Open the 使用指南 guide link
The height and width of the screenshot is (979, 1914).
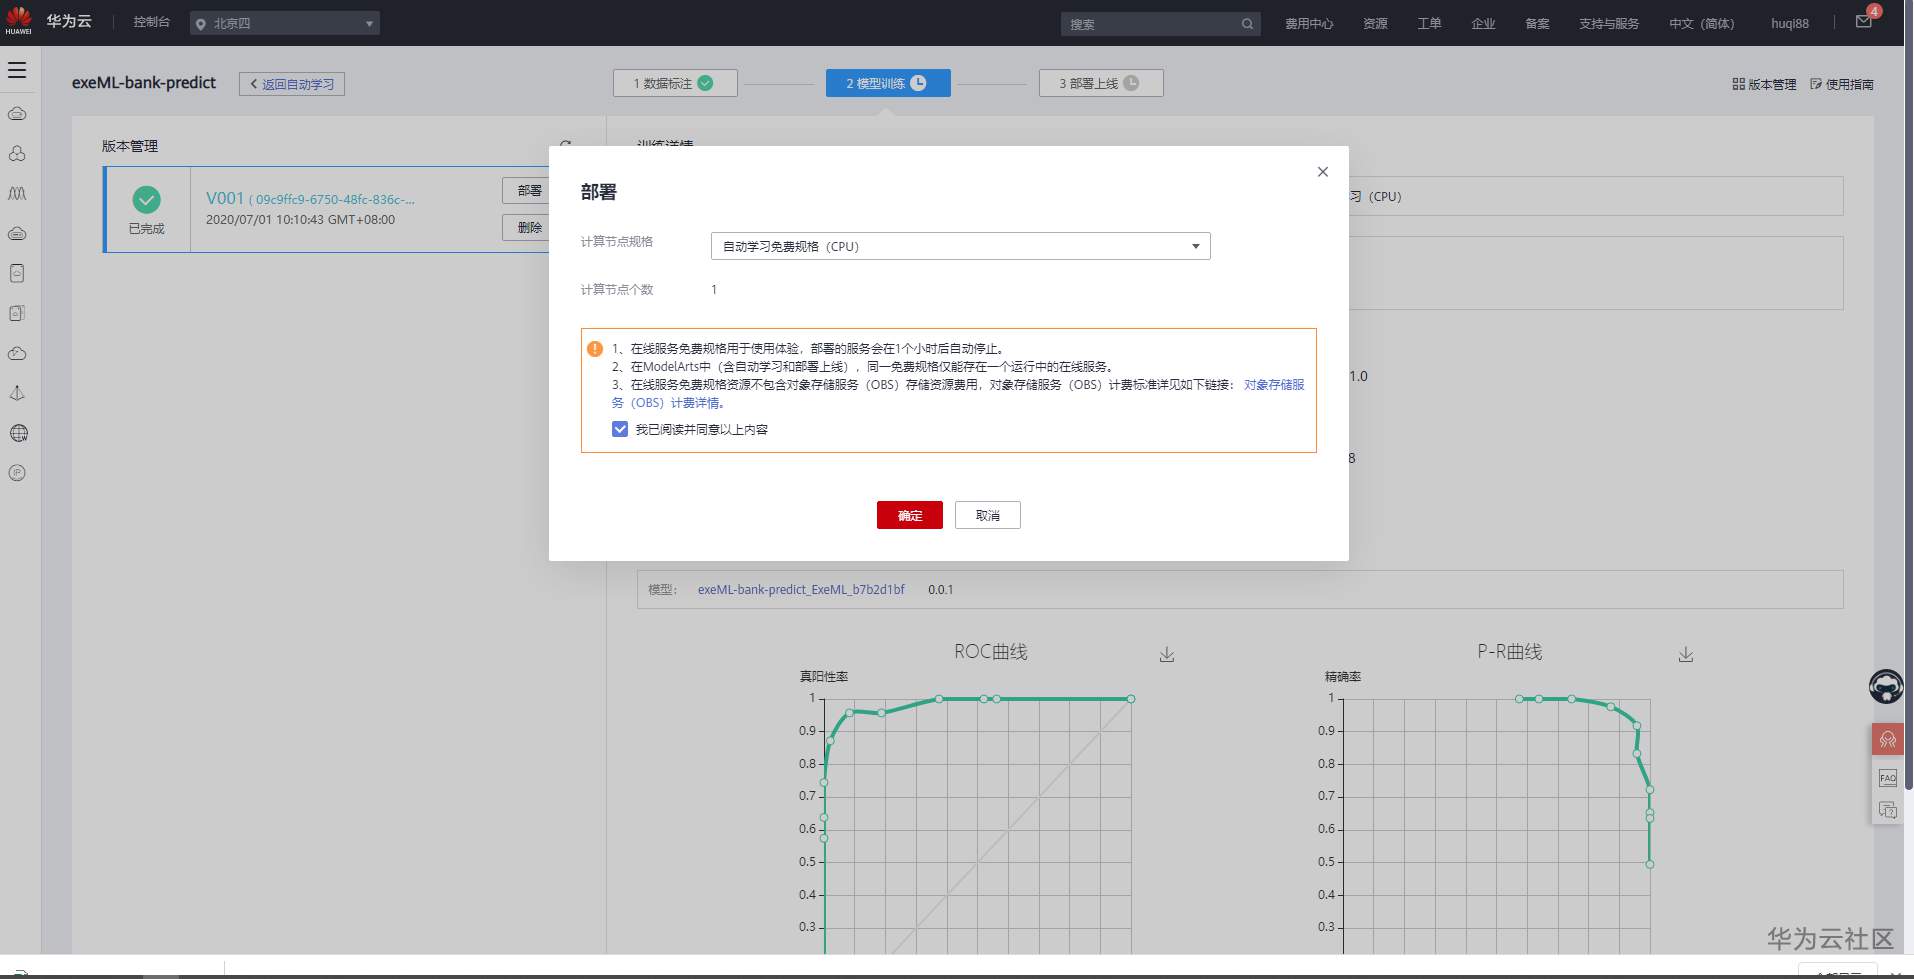1842,84
